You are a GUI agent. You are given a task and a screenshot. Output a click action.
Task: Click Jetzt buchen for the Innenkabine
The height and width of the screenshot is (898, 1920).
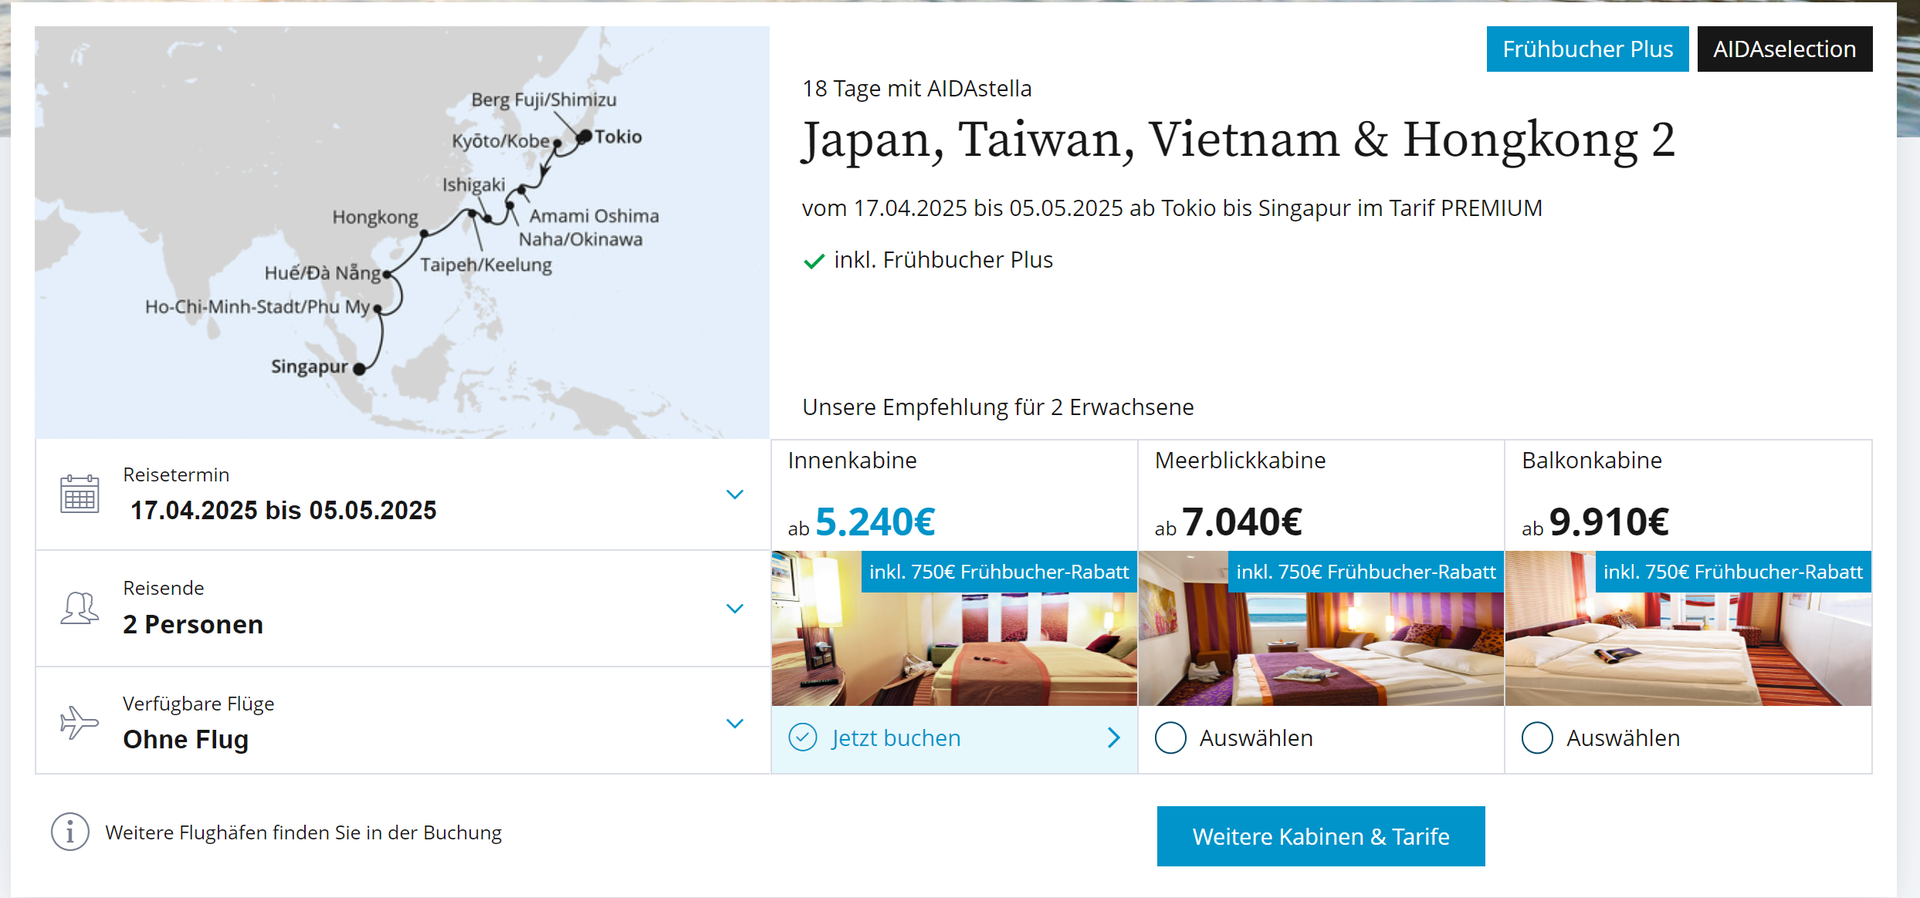click(896, 738)
